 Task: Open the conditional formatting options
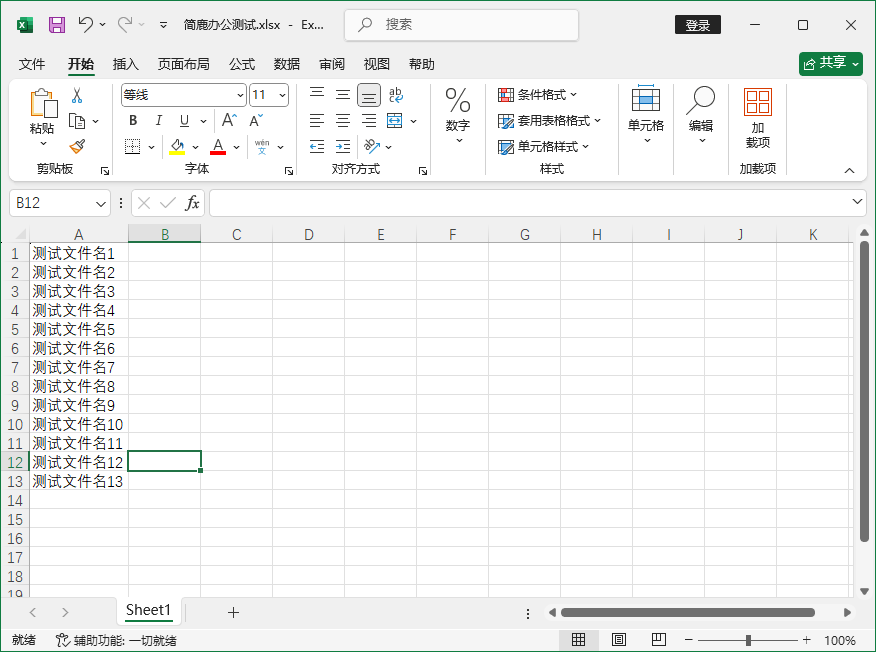pyautogui.click(x=539, y=94)
